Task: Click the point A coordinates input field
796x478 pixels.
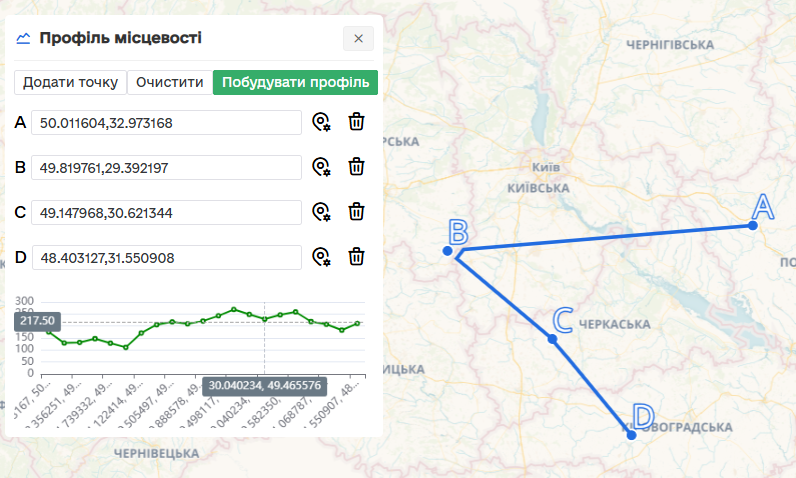Action: click(x=166, y=122)
